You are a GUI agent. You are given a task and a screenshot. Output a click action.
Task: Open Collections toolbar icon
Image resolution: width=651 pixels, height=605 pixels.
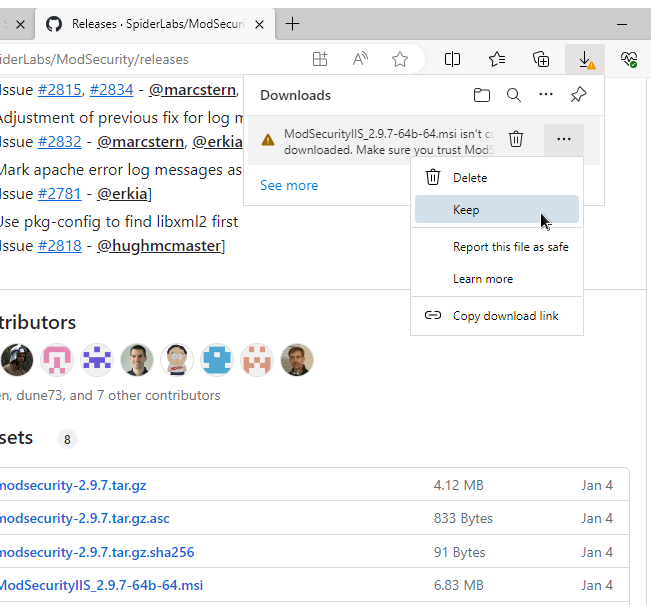point(541,59)
